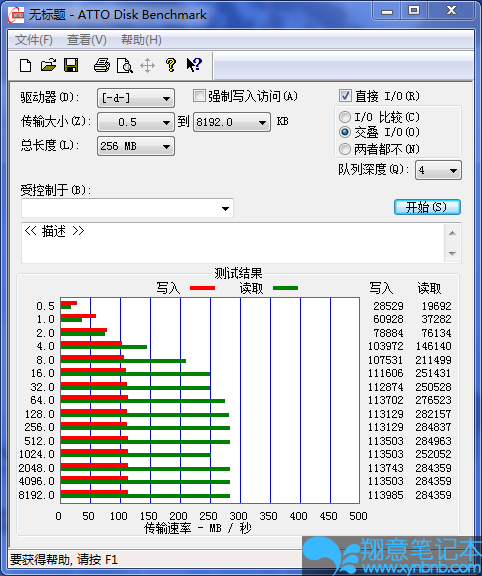Viewport: 482px width, 576px height.
Task: Enable the 强制写入访问 checkbox
Action: point(199,96)
